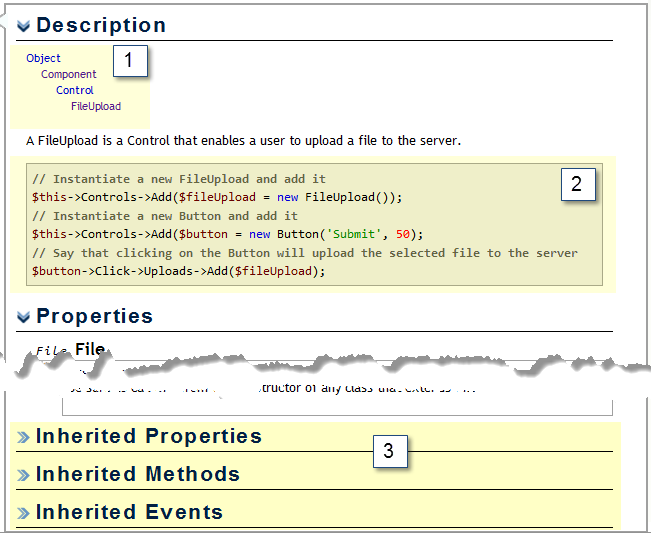
Task: Open the Control class link
Action: click(x=75, y=90)
